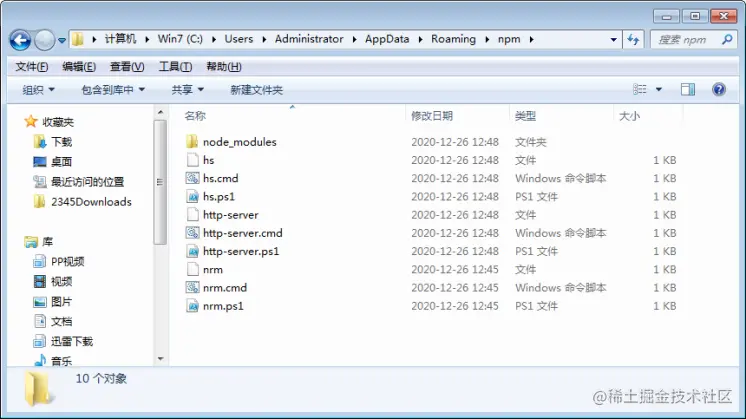Screen dimensions: 746x419
Task: Open 下载 in favorites
Action: point(53,142)
